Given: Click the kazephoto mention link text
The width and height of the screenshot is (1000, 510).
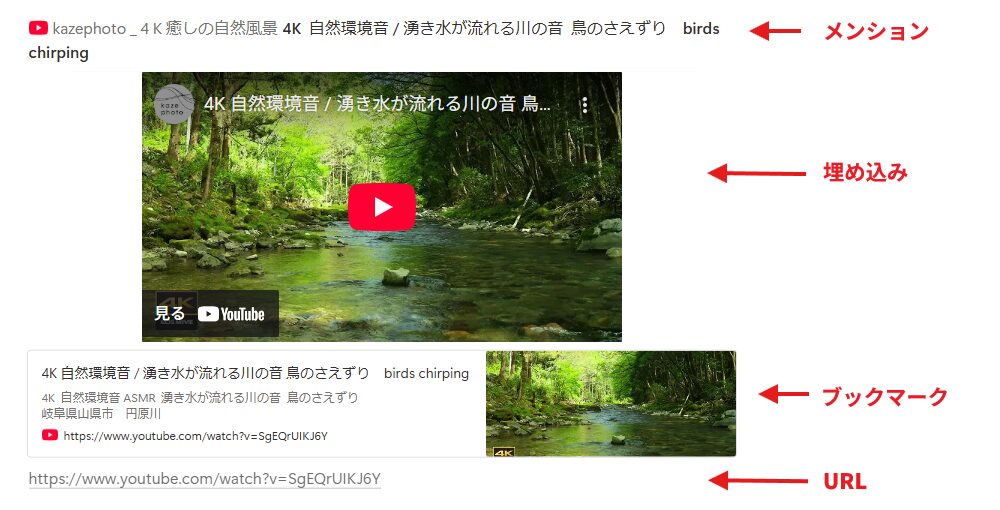Looking at the screenshot, I should (x=165, y=29).
